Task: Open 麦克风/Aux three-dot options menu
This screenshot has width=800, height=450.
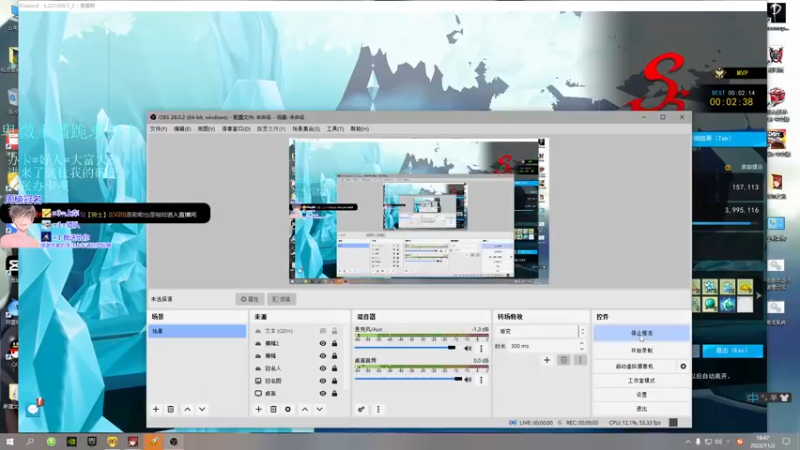Action: tap(481, 348)
